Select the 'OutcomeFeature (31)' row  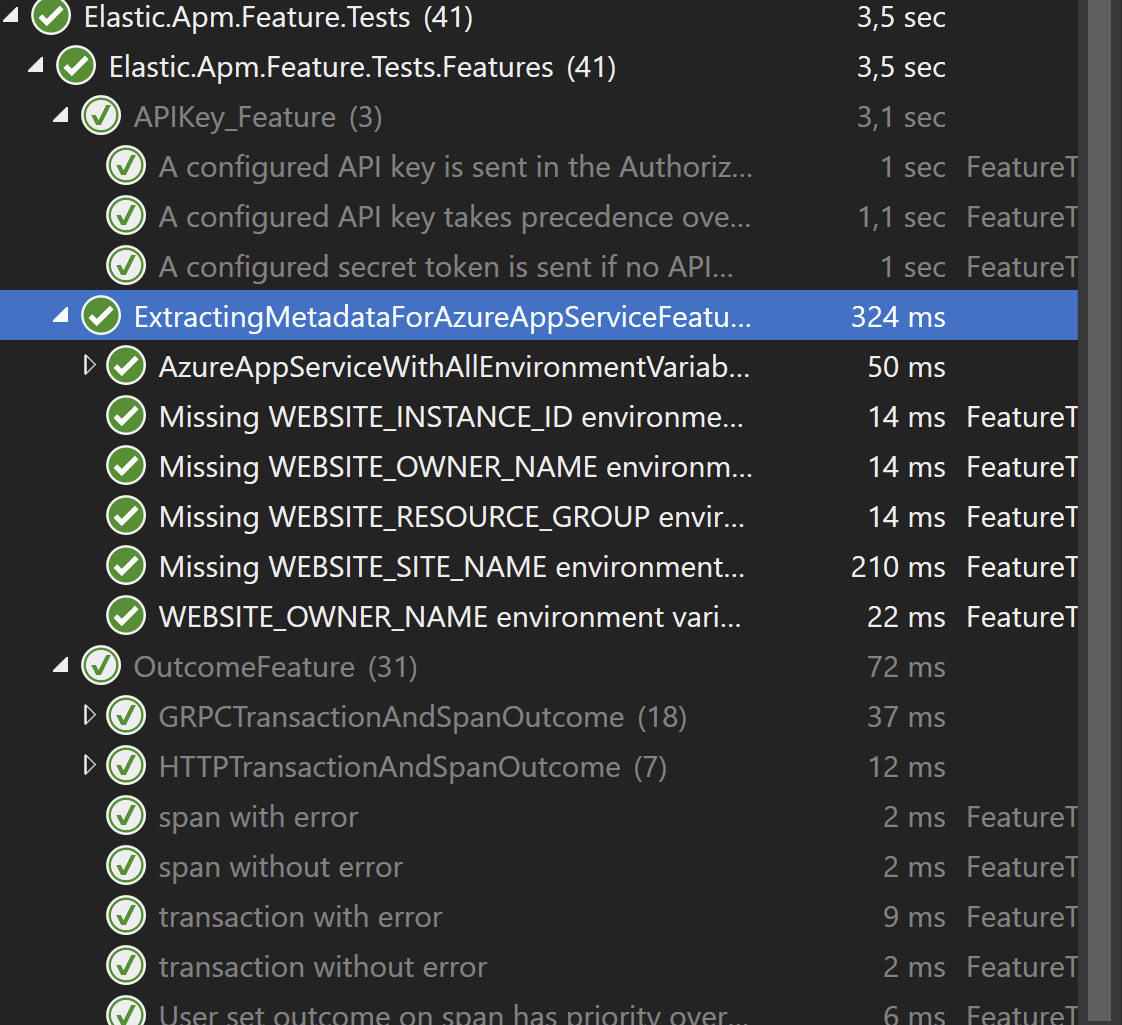pos(539,666)
